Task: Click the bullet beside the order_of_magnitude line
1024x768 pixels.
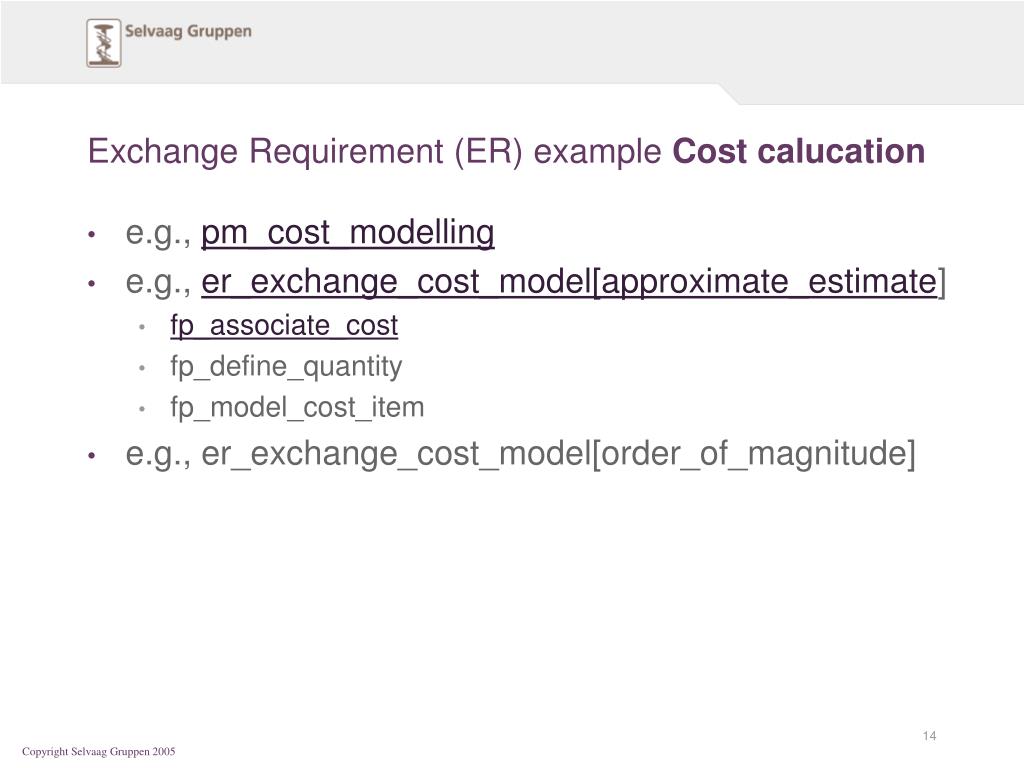Action: coord(92,456)
